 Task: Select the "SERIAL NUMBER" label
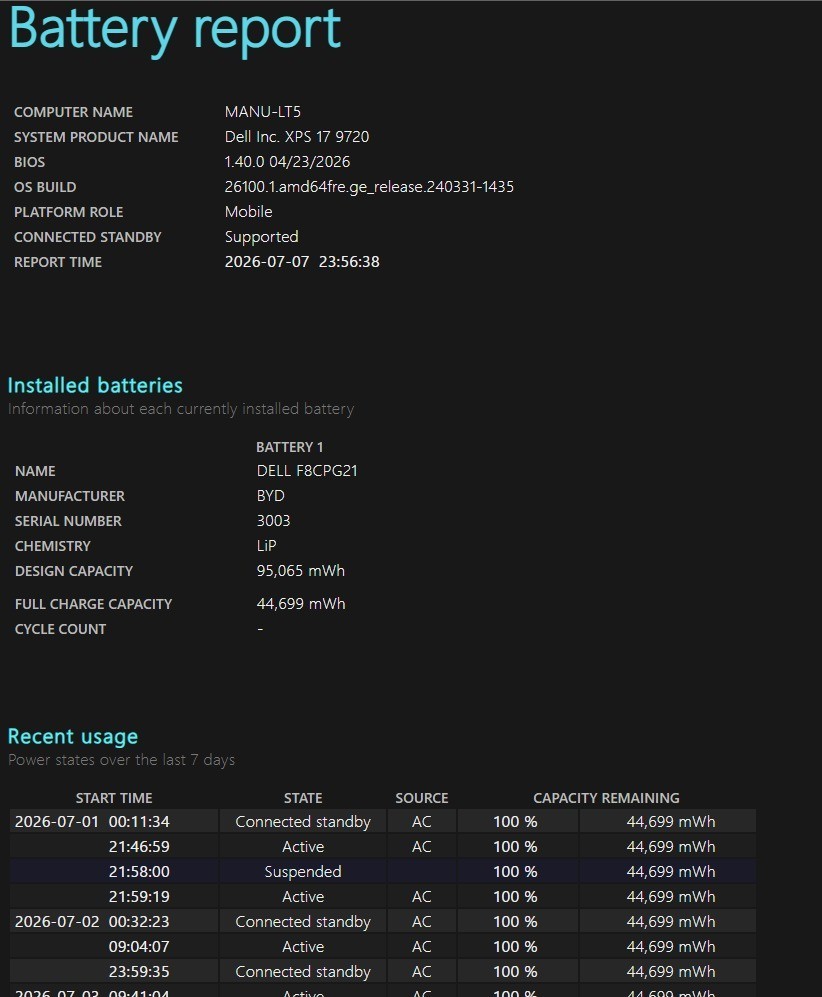pyautogui.click(x=68, y=521)
